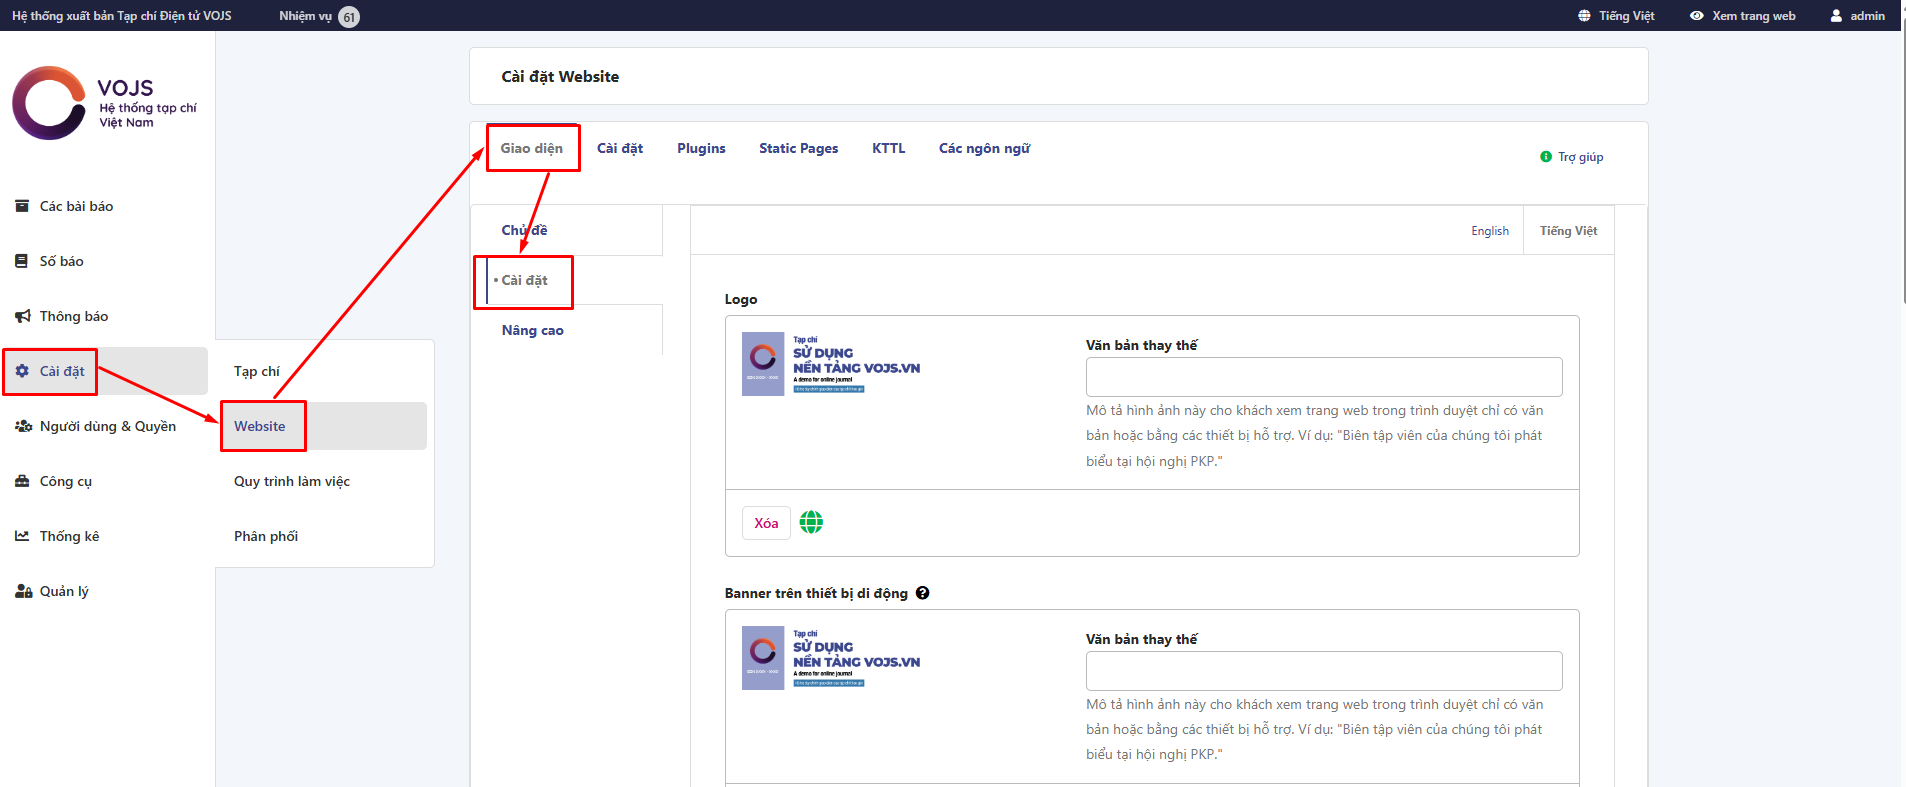Click the Người dùng & Quyền users icon
Image resolution: width=1906 pixels, height=787 pixels.
[23, 426]
